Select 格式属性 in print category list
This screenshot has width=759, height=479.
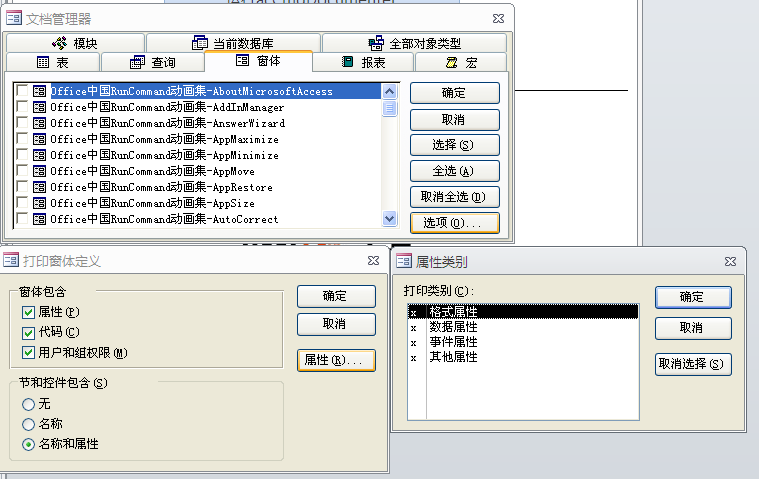pyautogui.click(x=523, y=312)
